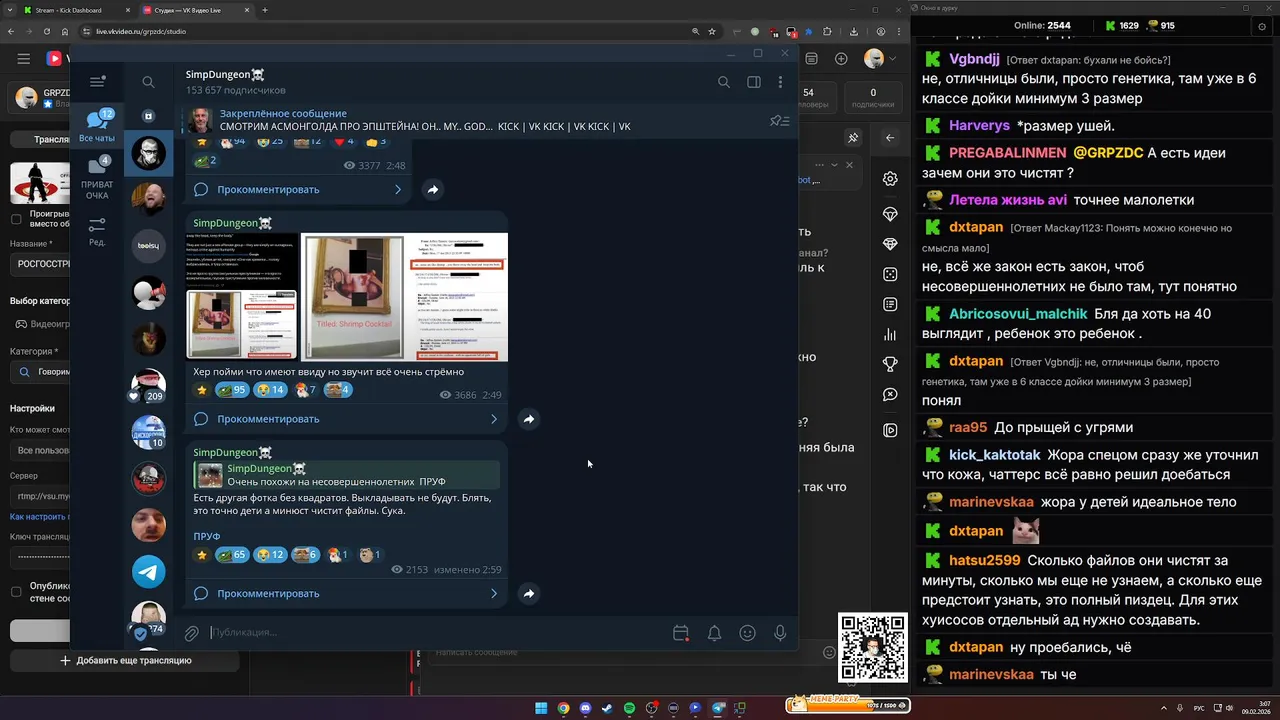Click the frog reaction with 95
This screenshot has width=1280, height=720.
232,390
